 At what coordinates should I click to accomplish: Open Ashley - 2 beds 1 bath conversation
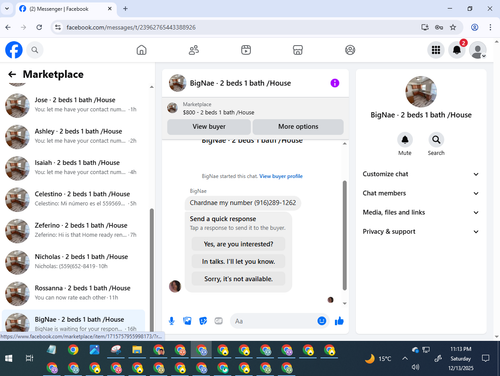click(73, 136)
